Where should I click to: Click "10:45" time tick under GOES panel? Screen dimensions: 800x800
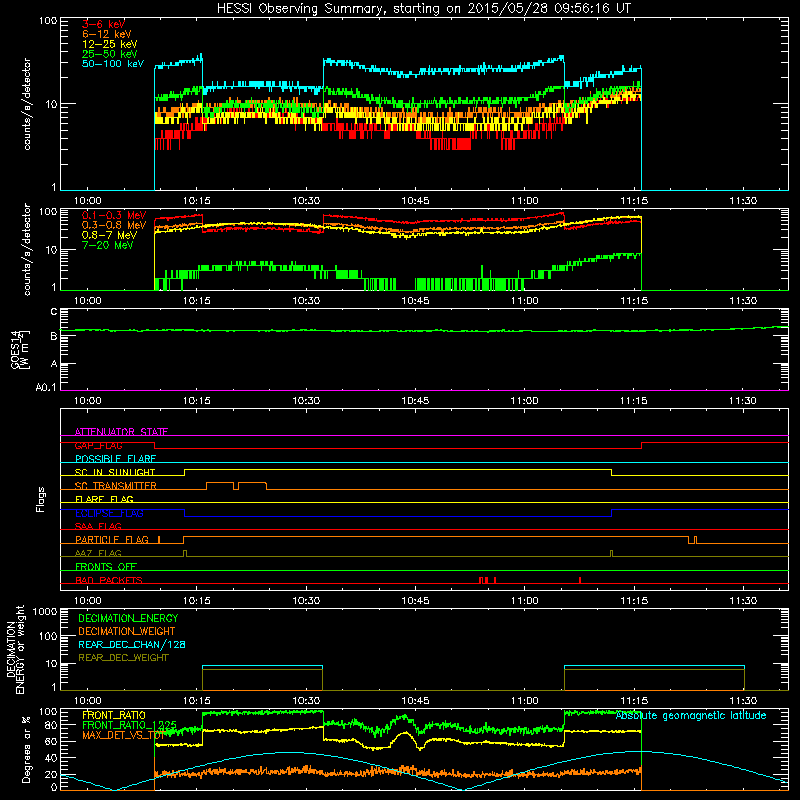[x=415, y=401]
